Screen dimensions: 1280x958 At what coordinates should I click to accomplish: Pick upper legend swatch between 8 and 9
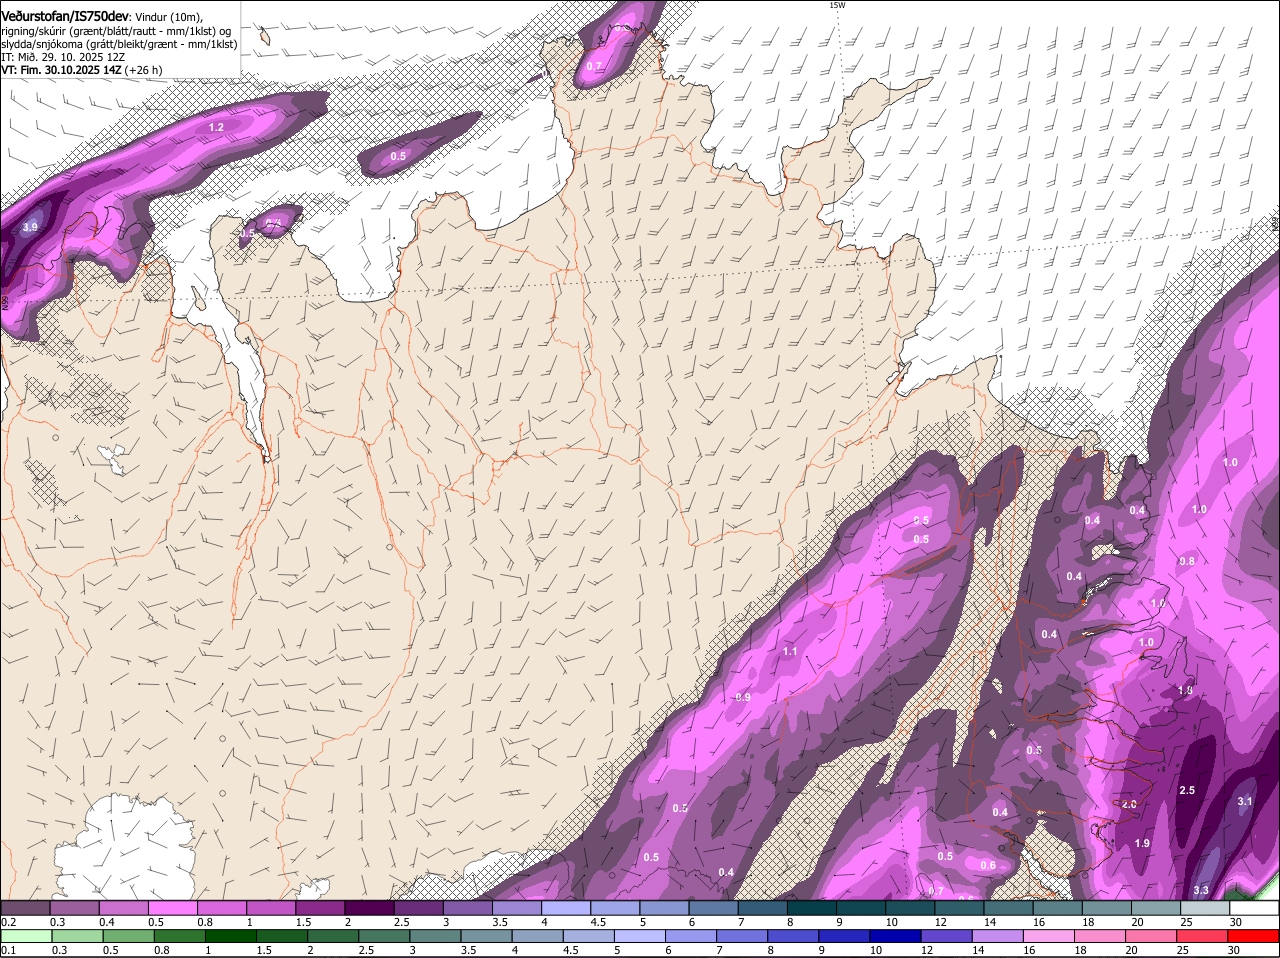pyautogui.click(x=810, y=908)
